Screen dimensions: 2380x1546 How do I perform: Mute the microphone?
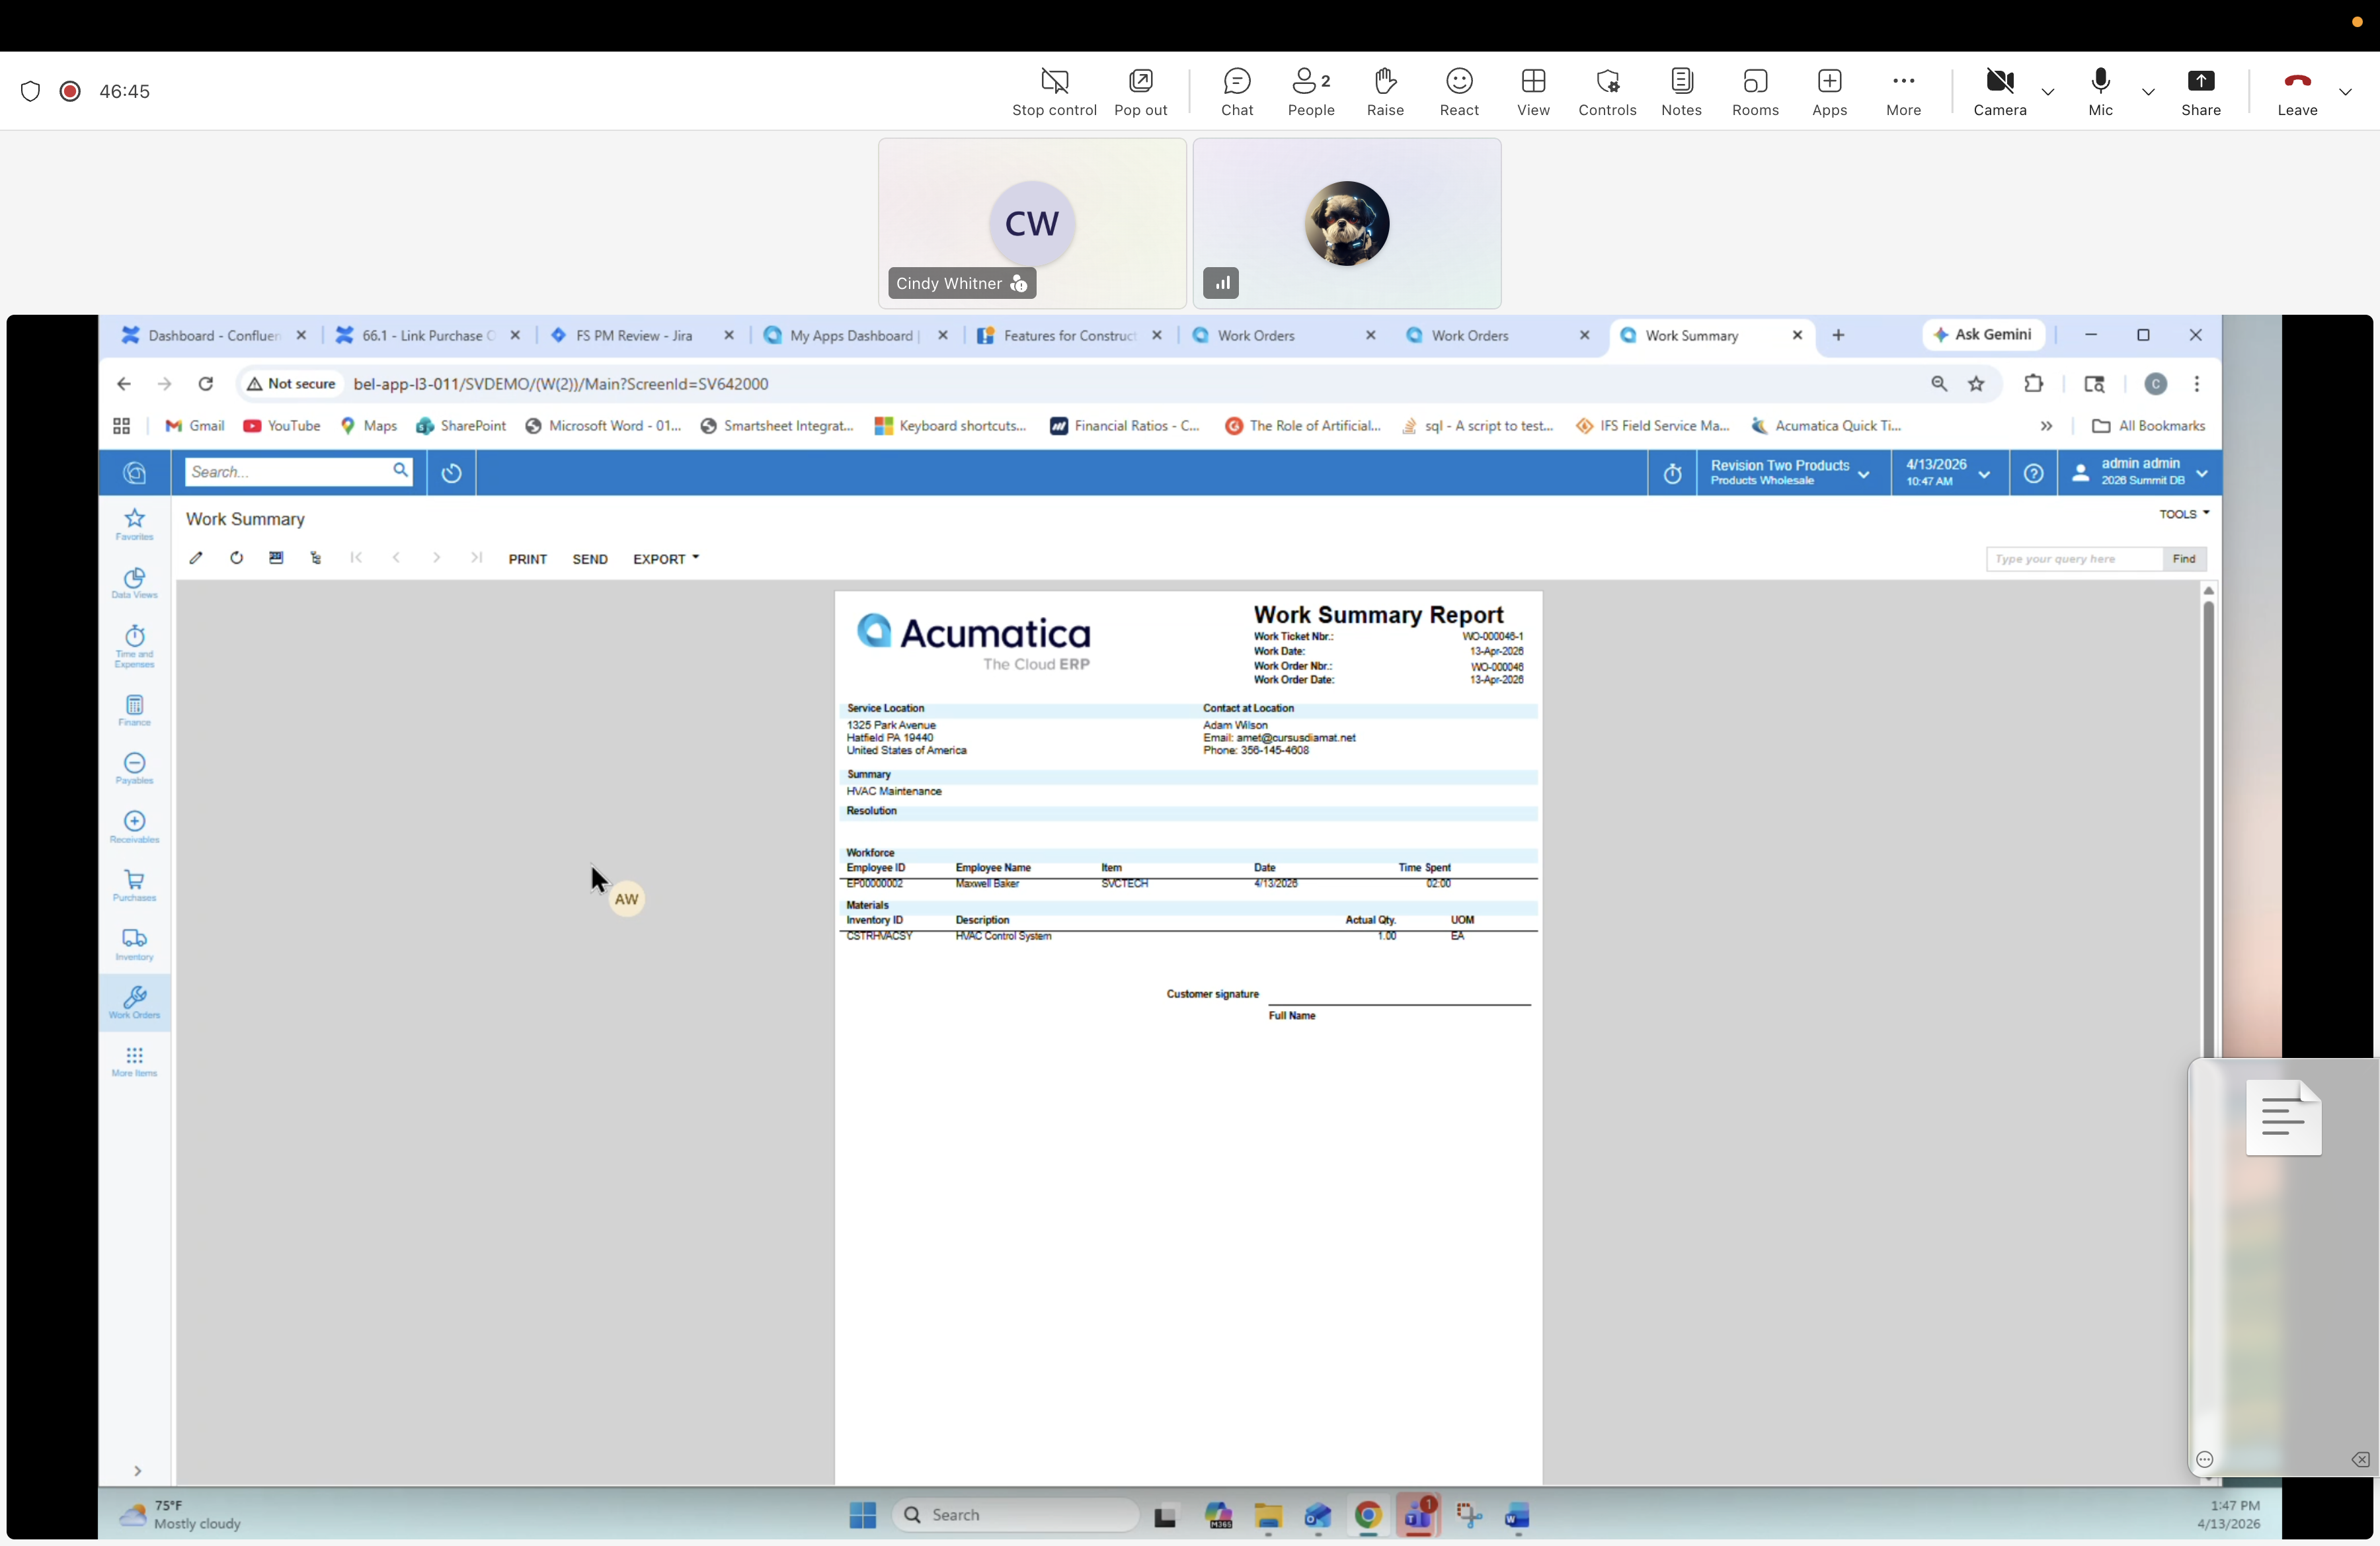click(x=2100, y=91)
